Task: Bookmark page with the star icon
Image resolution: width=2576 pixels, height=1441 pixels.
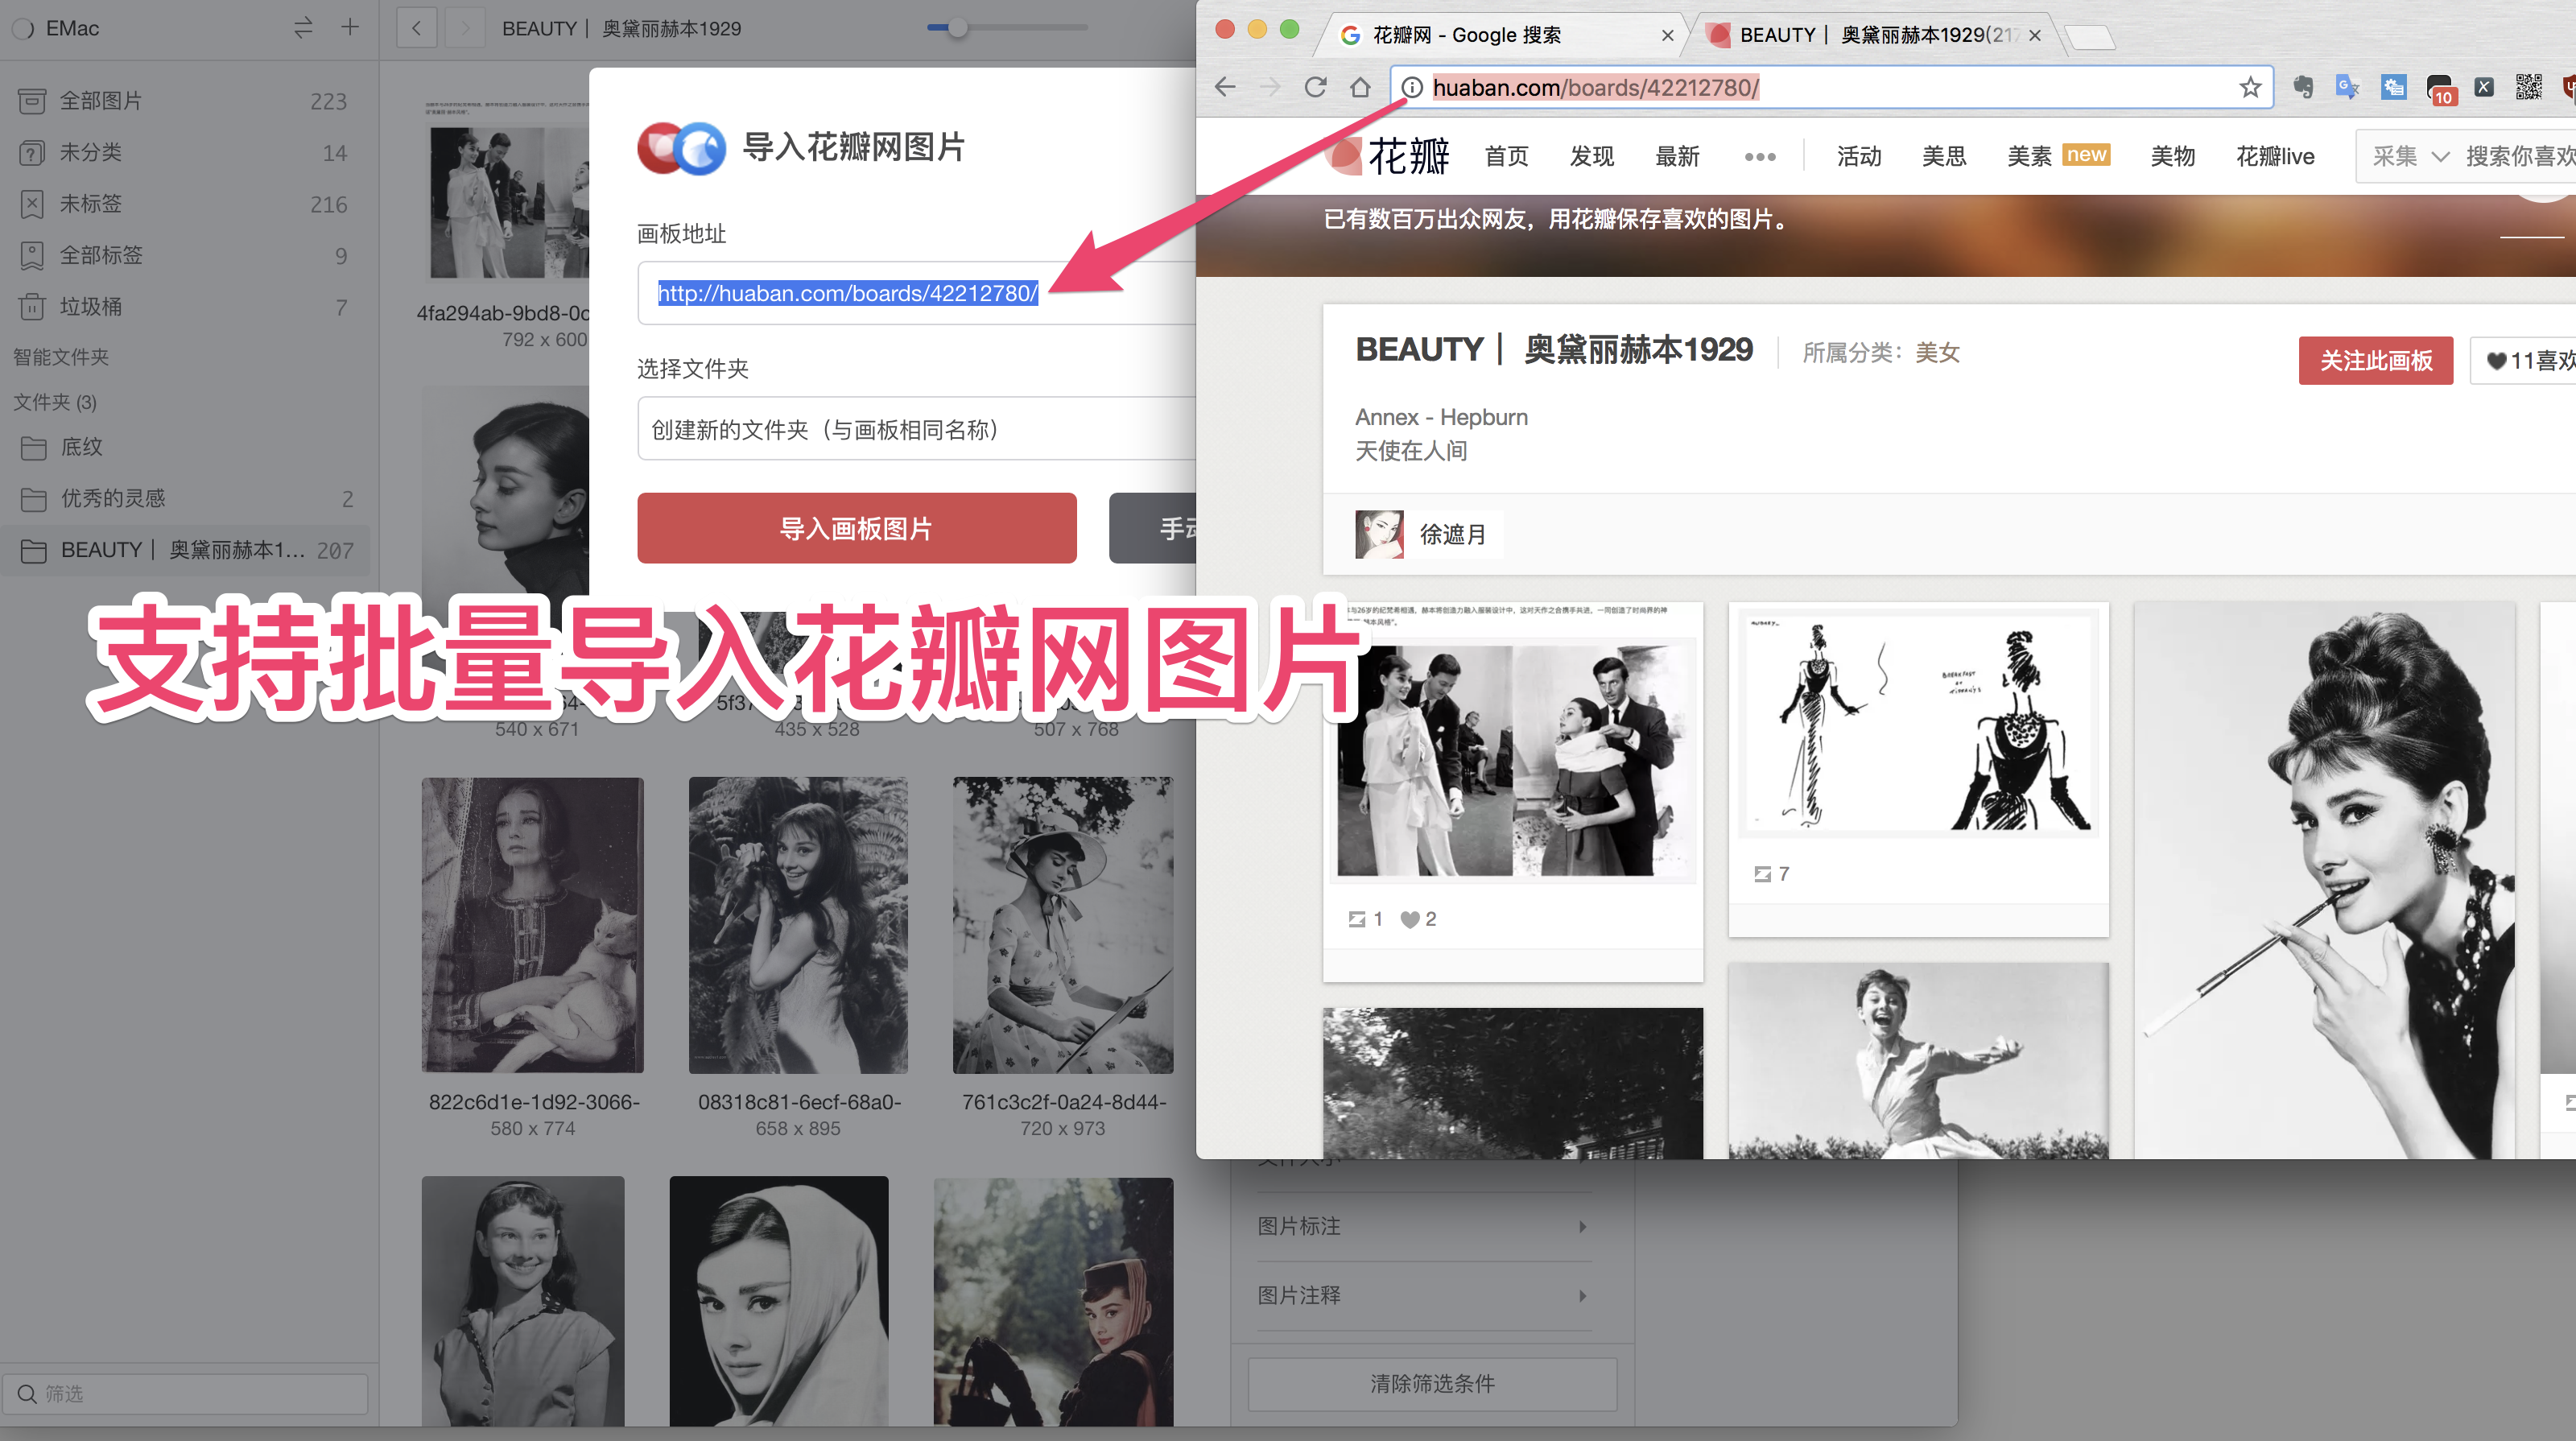Action: pos(2250,88)
